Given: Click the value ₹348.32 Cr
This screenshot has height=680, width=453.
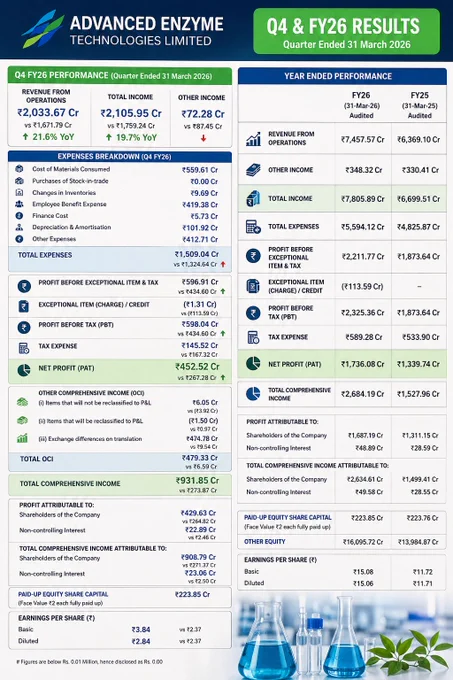Looking at the screenshot, I should pyautogui.click(x=364, y=170).
